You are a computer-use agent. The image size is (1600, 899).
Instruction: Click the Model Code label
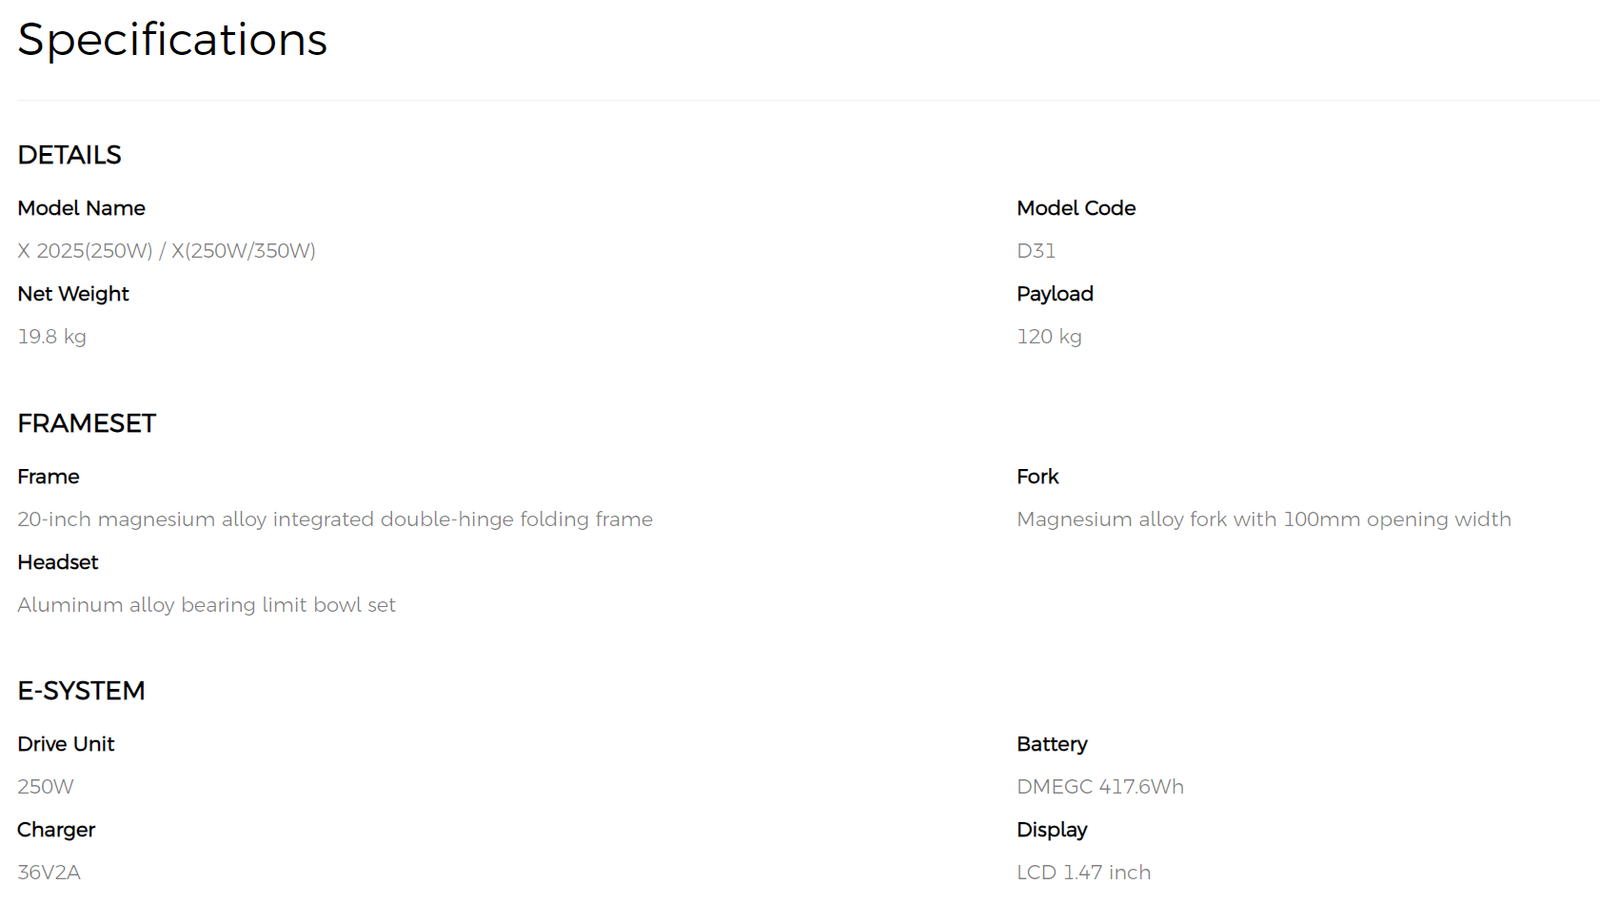coord(1076,208)
